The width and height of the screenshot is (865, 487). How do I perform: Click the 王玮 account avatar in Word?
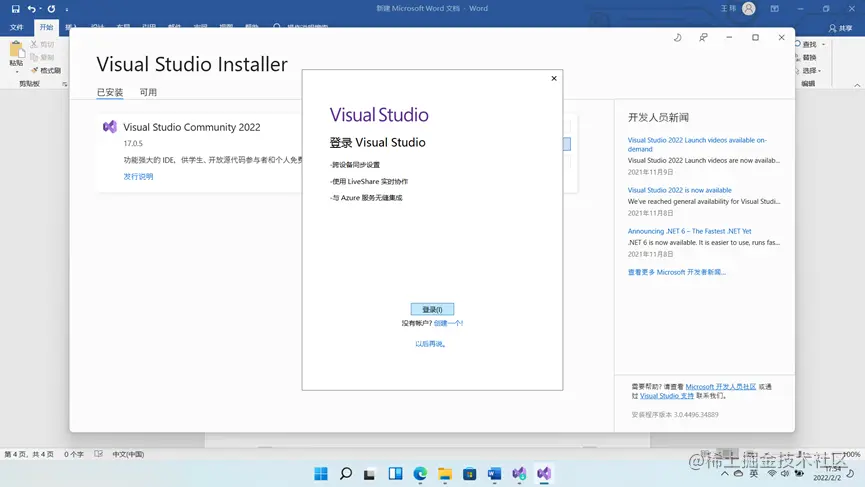tap(749, 9)
